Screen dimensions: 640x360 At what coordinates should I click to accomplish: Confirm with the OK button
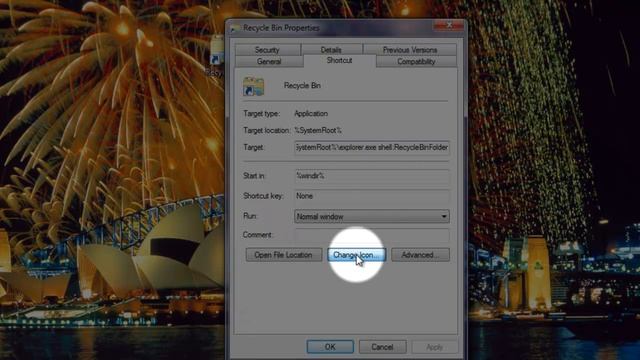pos(330,347)
